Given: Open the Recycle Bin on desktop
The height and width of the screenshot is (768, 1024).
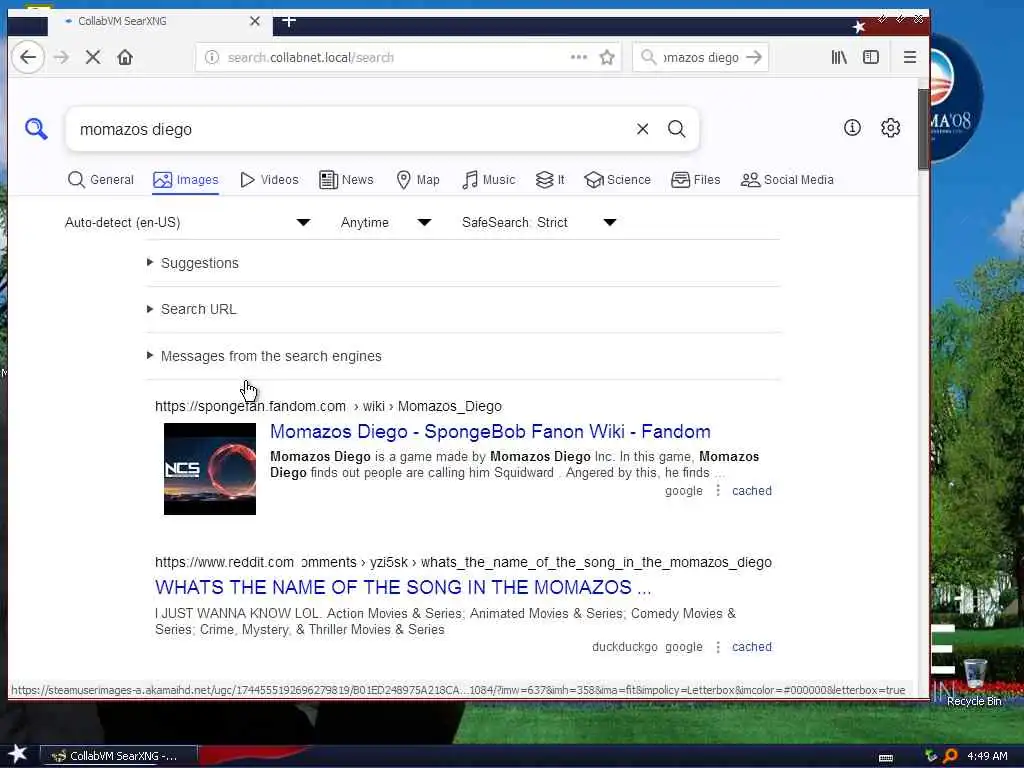Looking at the screenshot, I should coord(974,682).
